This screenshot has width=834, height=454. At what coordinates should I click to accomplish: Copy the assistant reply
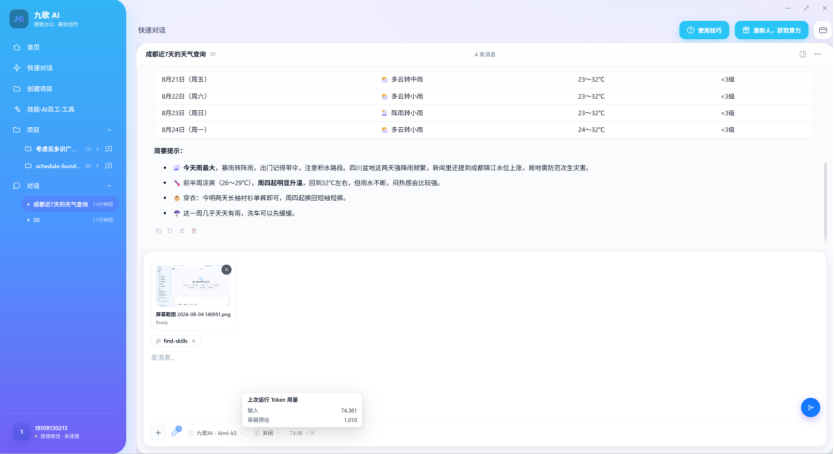(158, 231)
